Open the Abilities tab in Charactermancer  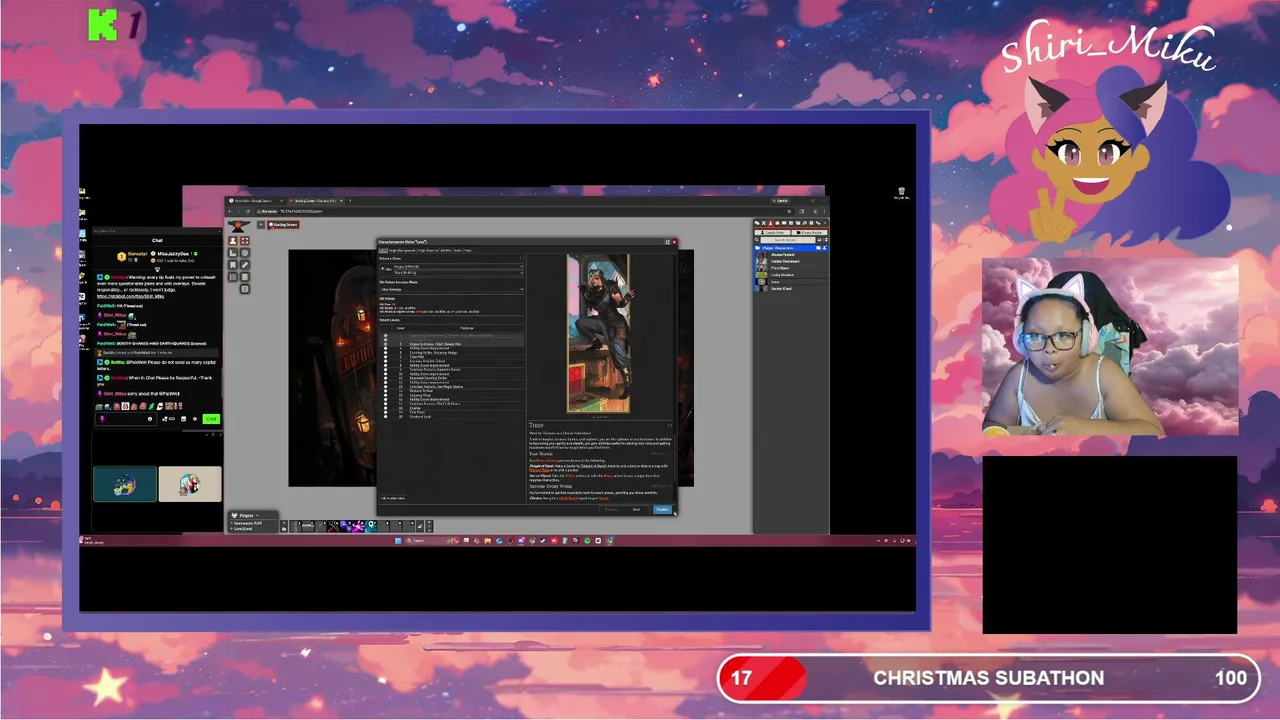[x=446, y=250]
